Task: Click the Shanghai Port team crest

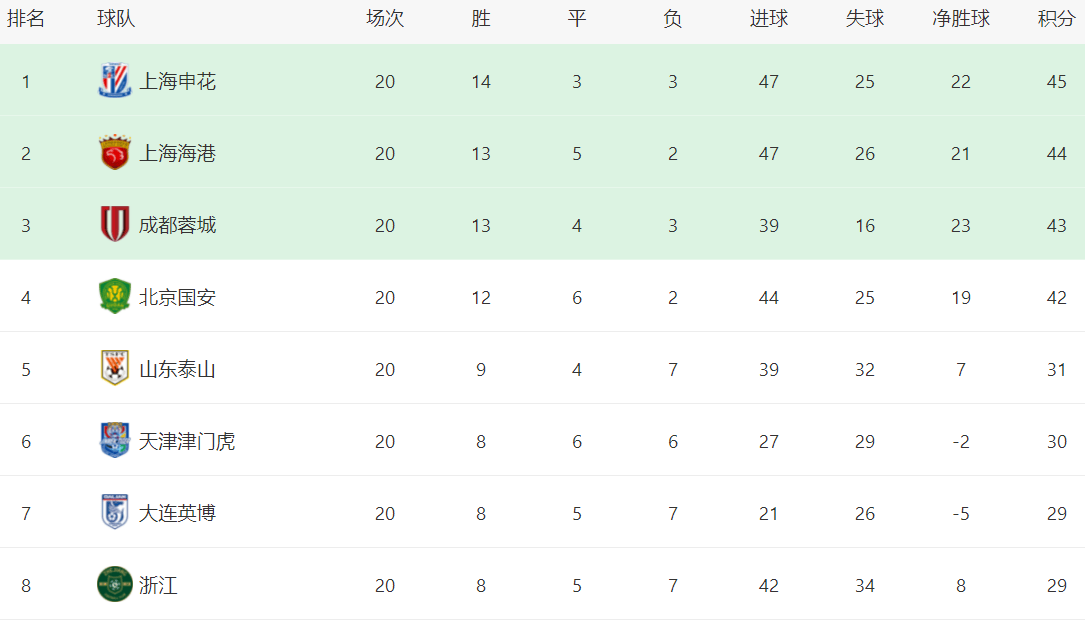Action: [x=115, y=153]
